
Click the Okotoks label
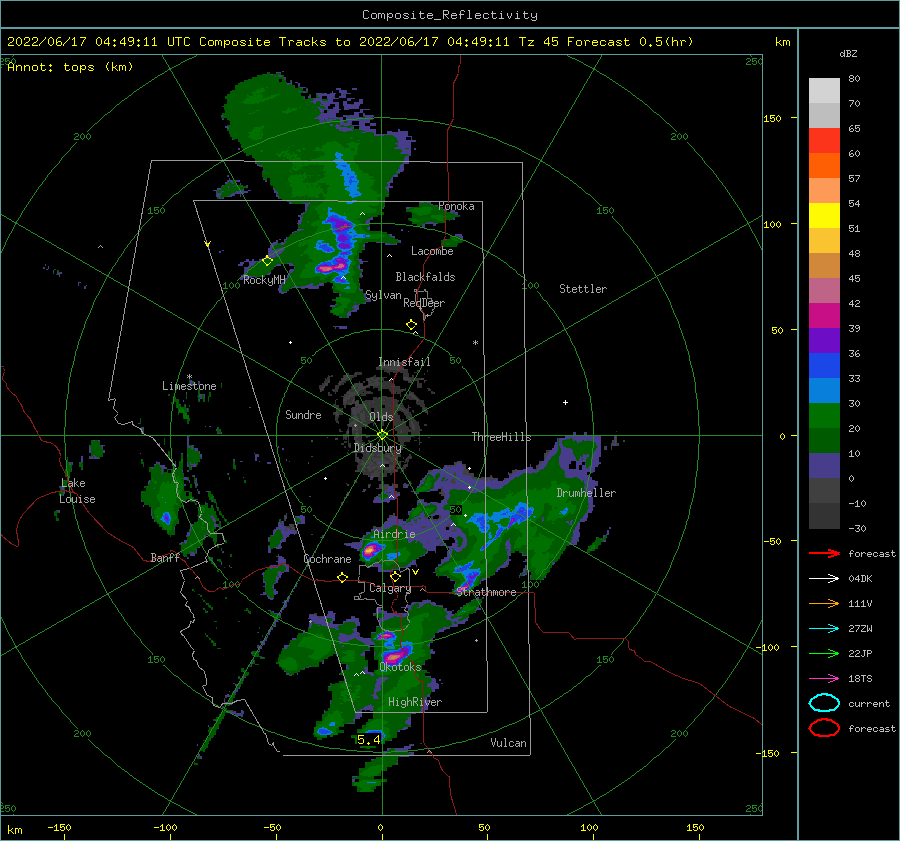click(x=401, y=668)
